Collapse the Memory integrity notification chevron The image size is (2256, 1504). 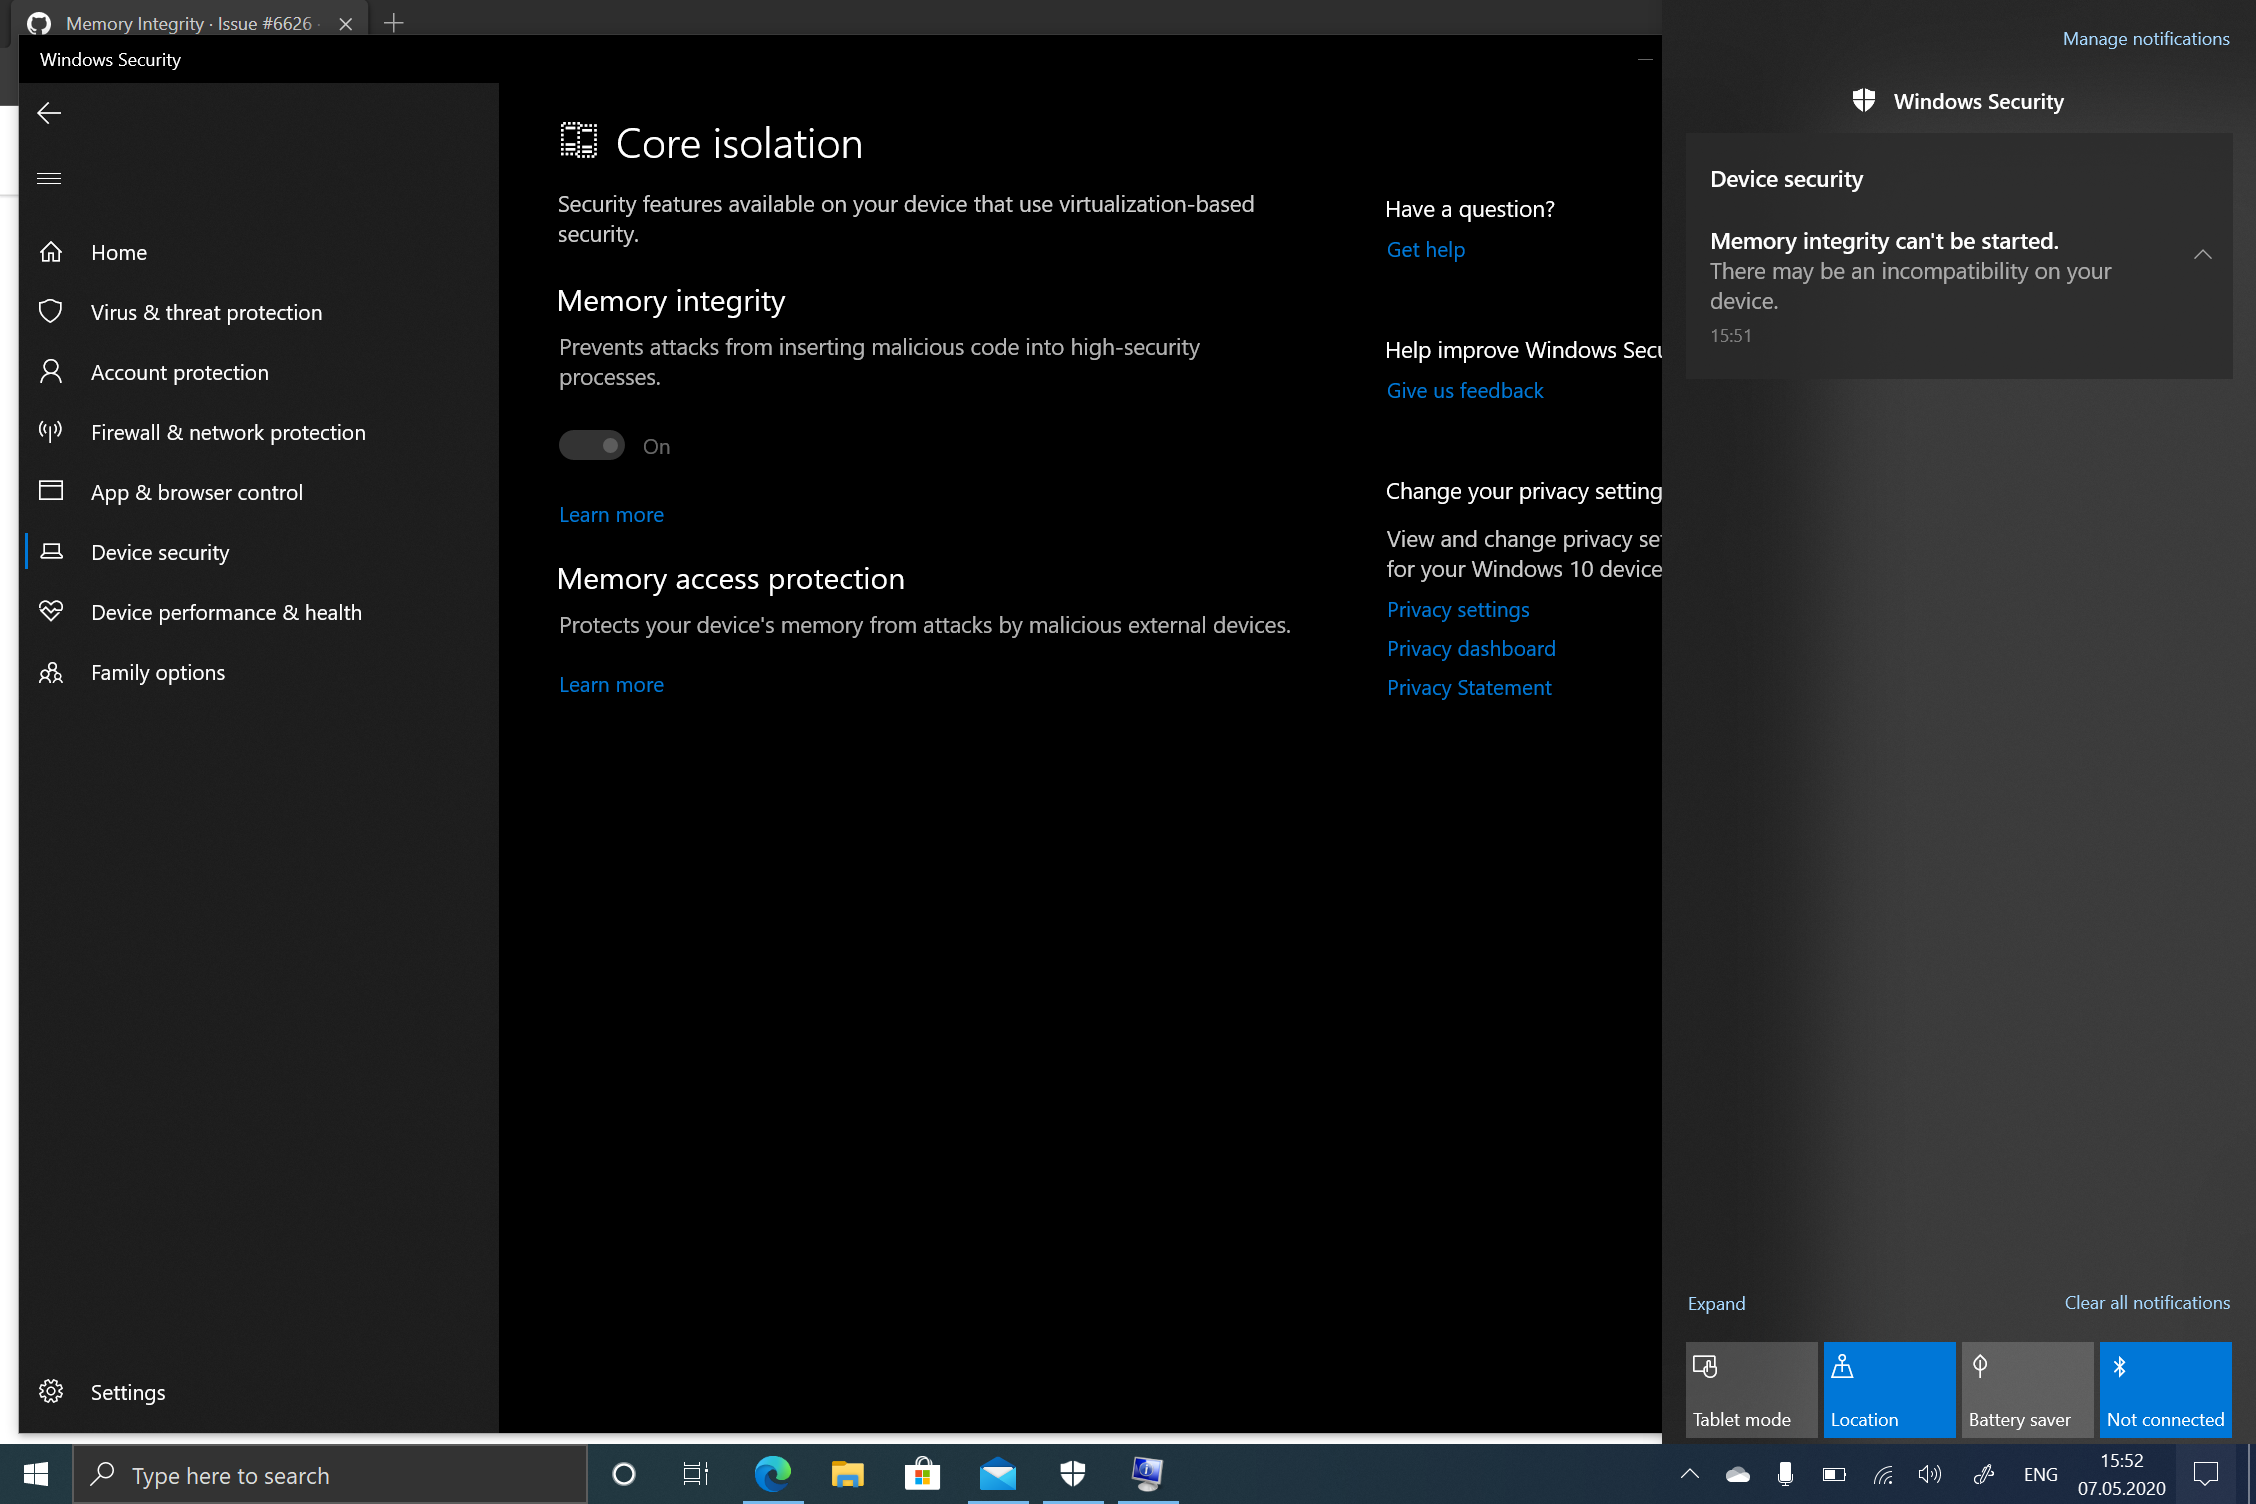[x=2202, y=255]
